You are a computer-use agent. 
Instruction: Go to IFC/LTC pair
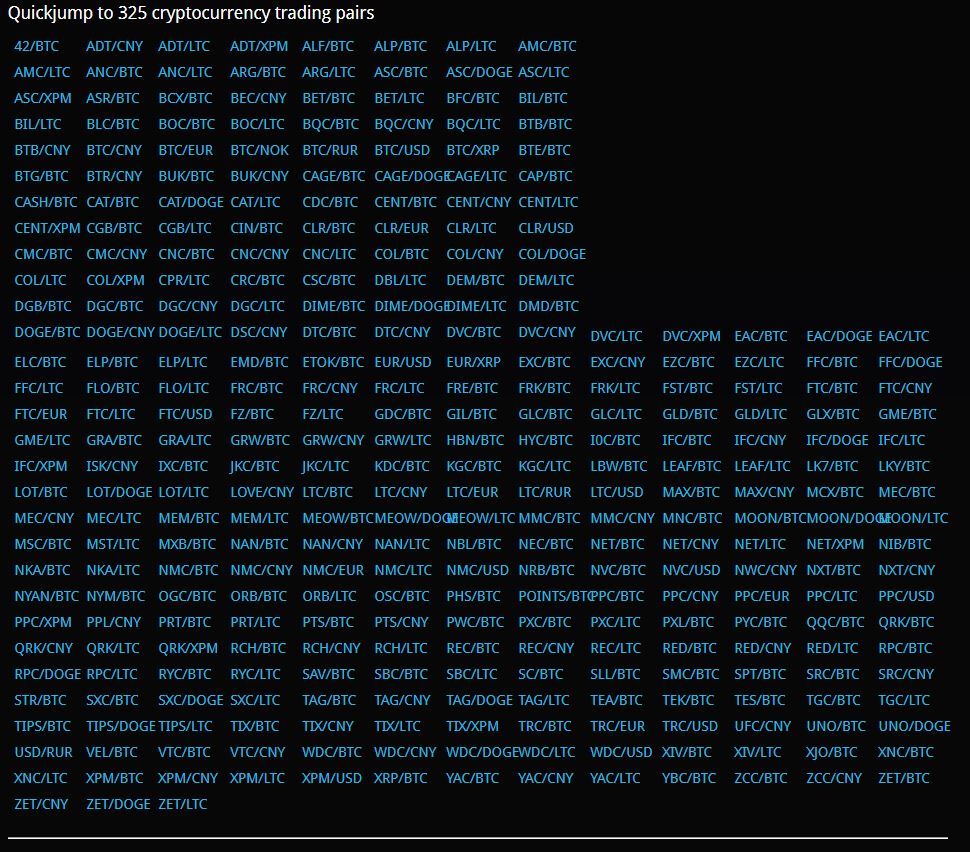(x=901, y=441)
